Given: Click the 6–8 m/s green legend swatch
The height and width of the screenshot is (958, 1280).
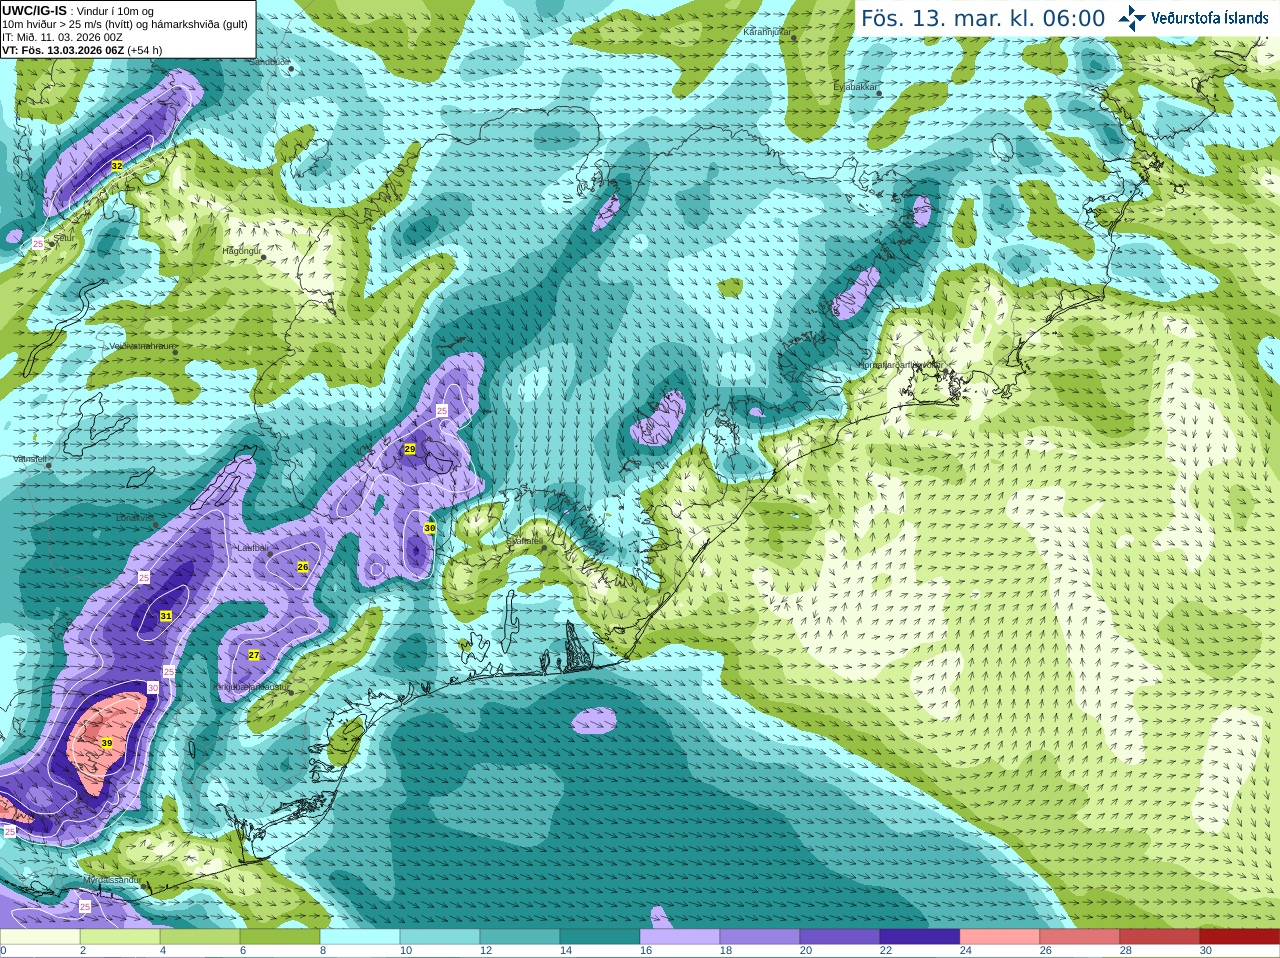Looking at the screenshot, I should pyautogui.click(x=280, y=936).
